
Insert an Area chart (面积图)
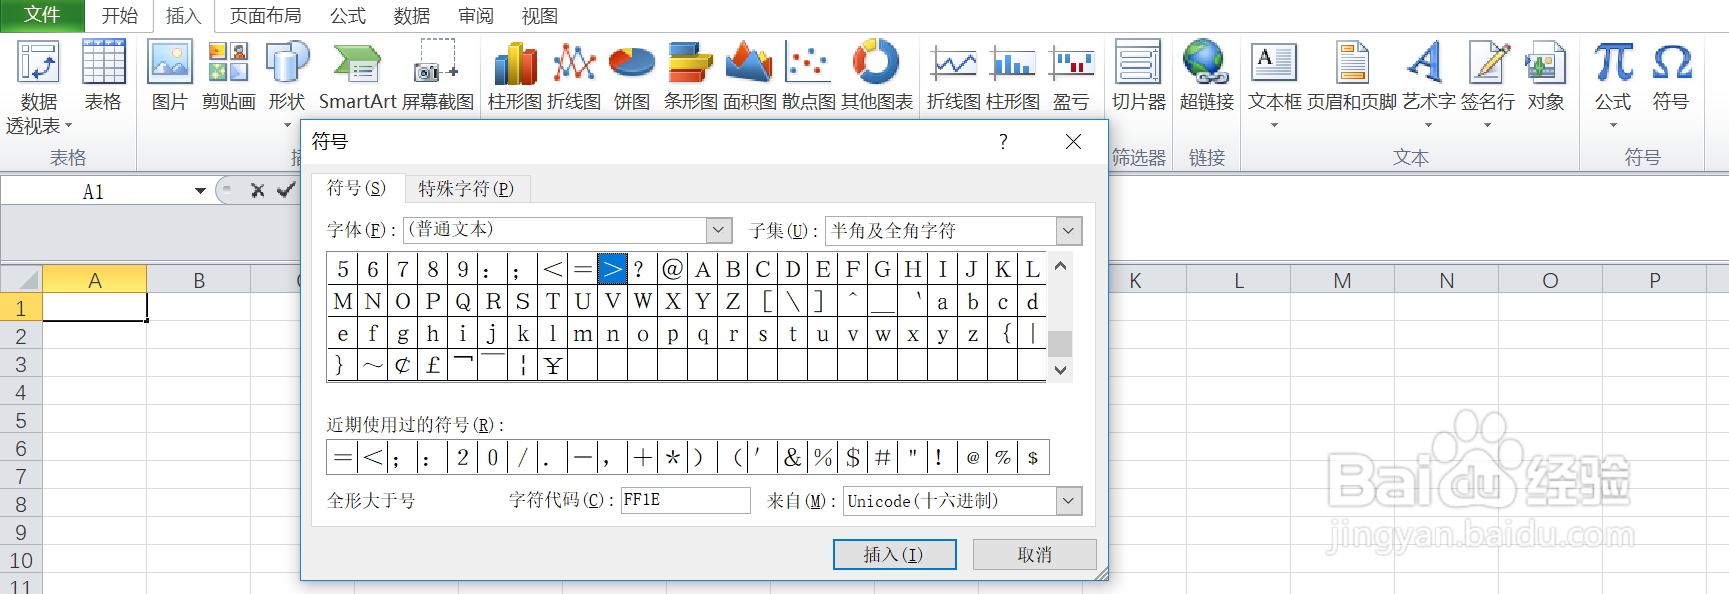749,75
